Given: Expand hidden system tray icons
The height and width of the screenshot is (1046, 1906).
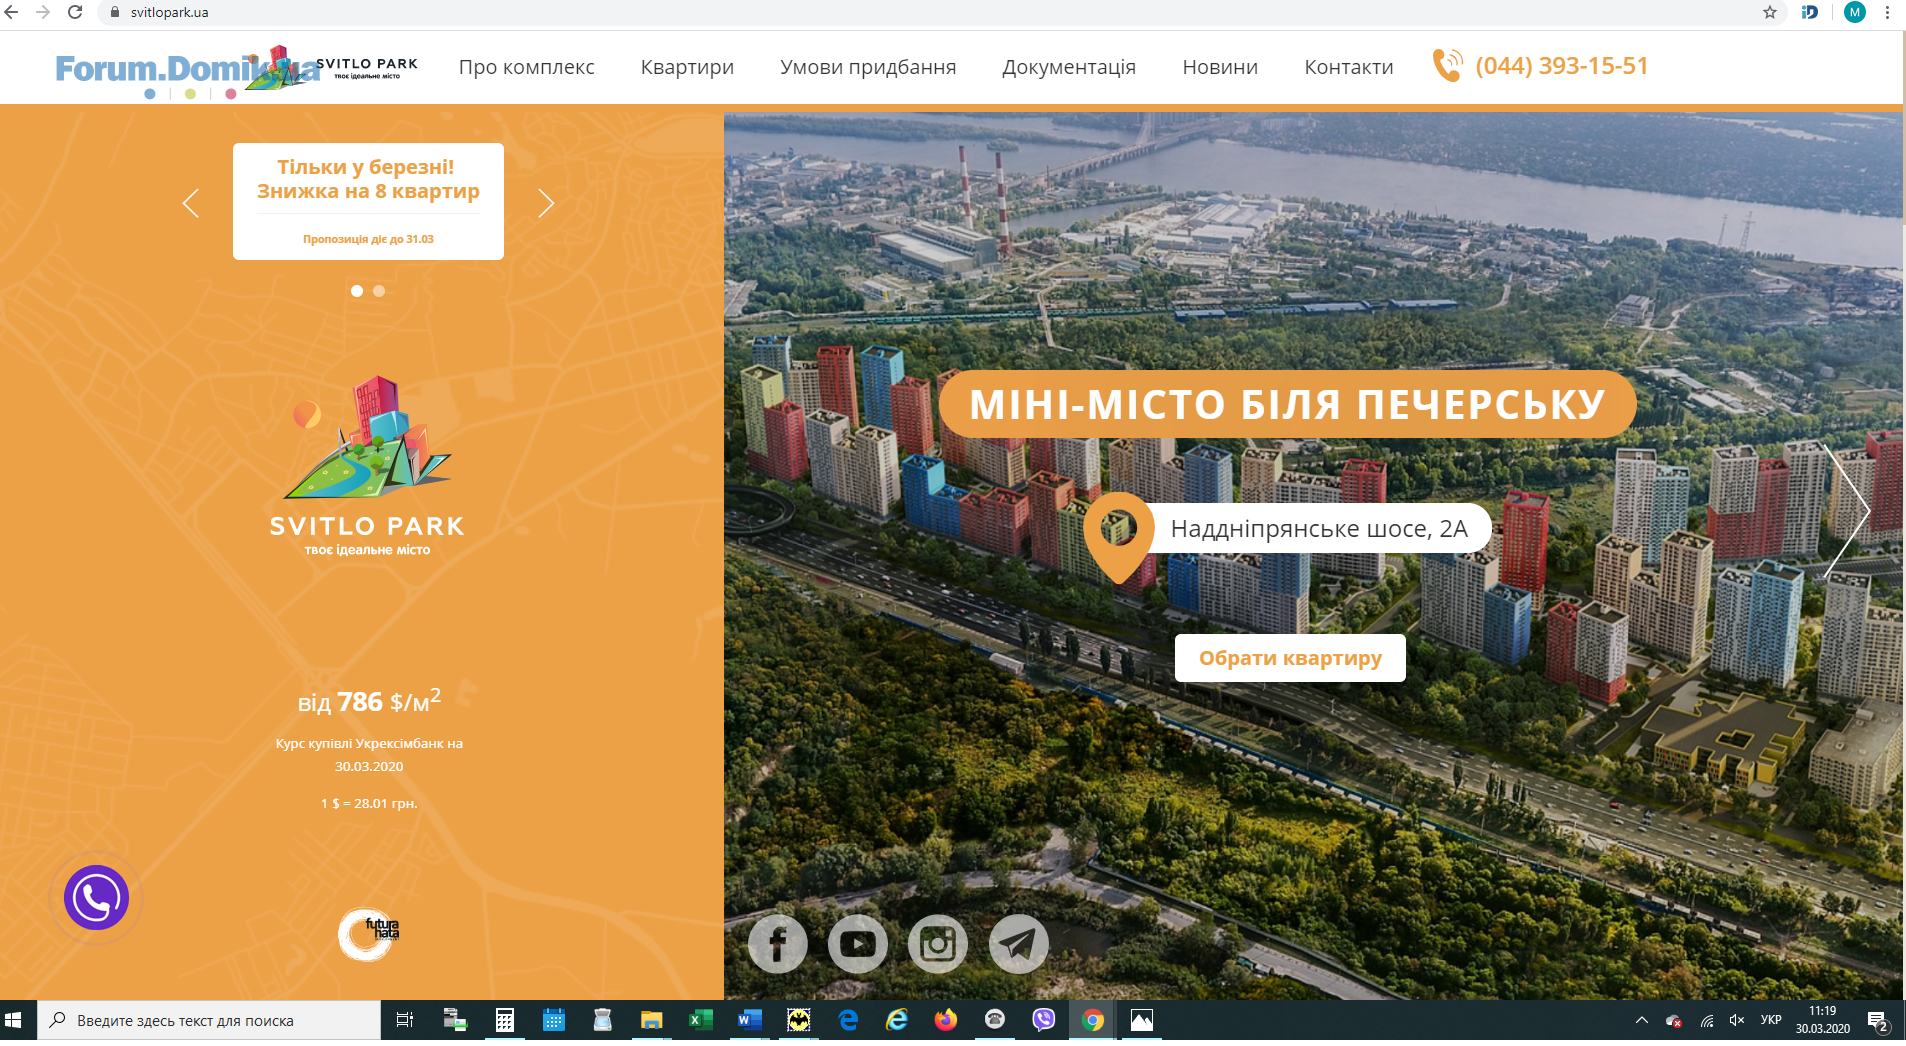Looking at the screenshot, I should point(1641,1020).
